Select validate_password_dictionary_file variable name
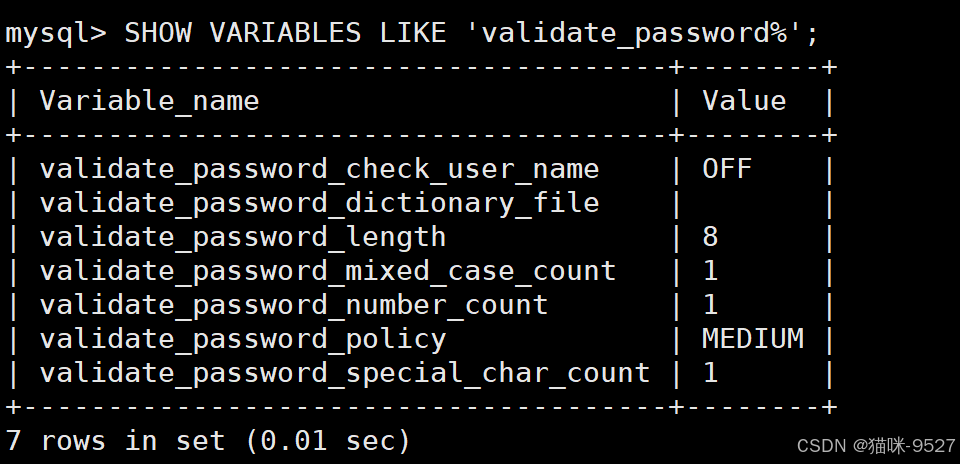960x464 pixels. pos(320,203)
